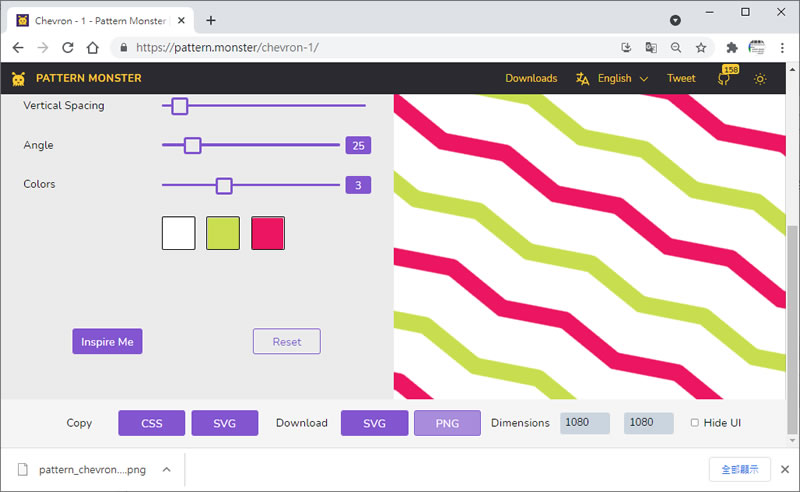800x492 pixels.
Task: Click the address bar URL
Action: (228, 47)
